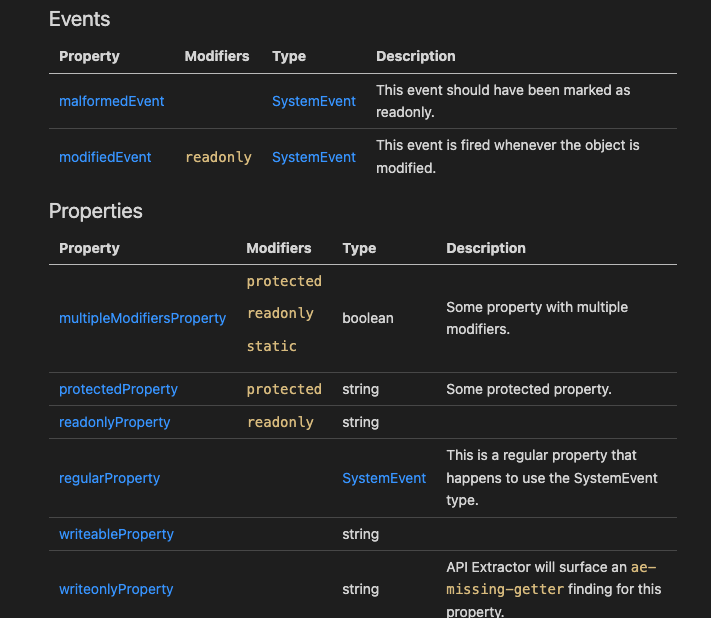
Task: Open the readonlyProperty link
Action: [x=115, y=423]
